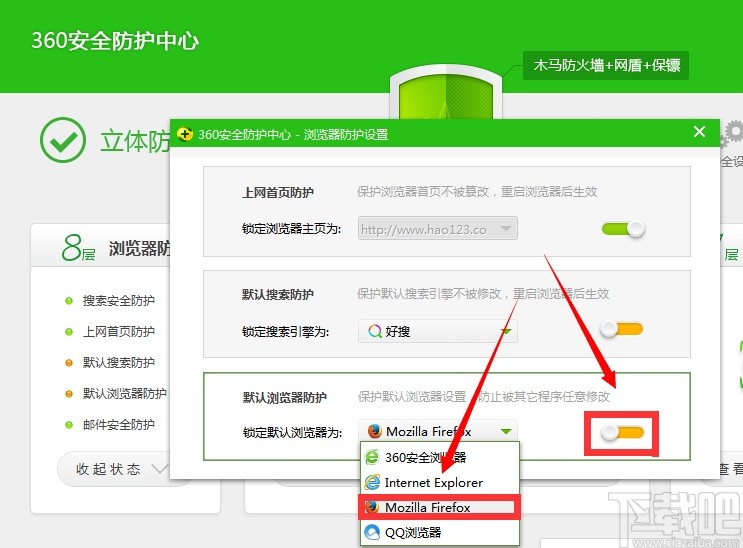Expand the search engine dropdown arrow
743x548 pixels.
coord(506,331)
